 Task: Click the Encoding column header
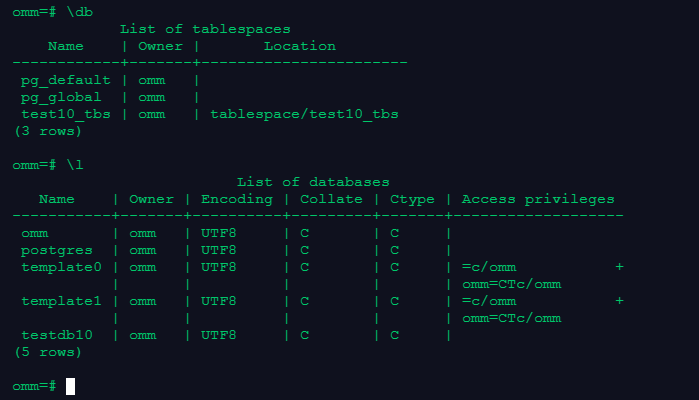click(x=236, y=199)
